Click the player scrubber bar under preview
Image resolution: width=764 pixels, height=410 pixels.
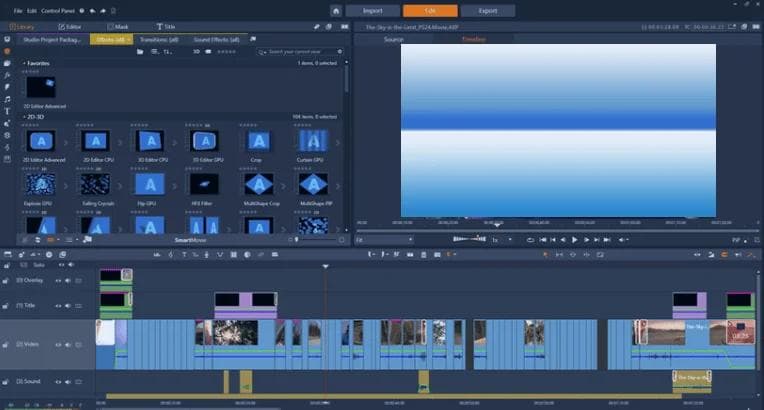pyautogui.click(x=558, y=230)
